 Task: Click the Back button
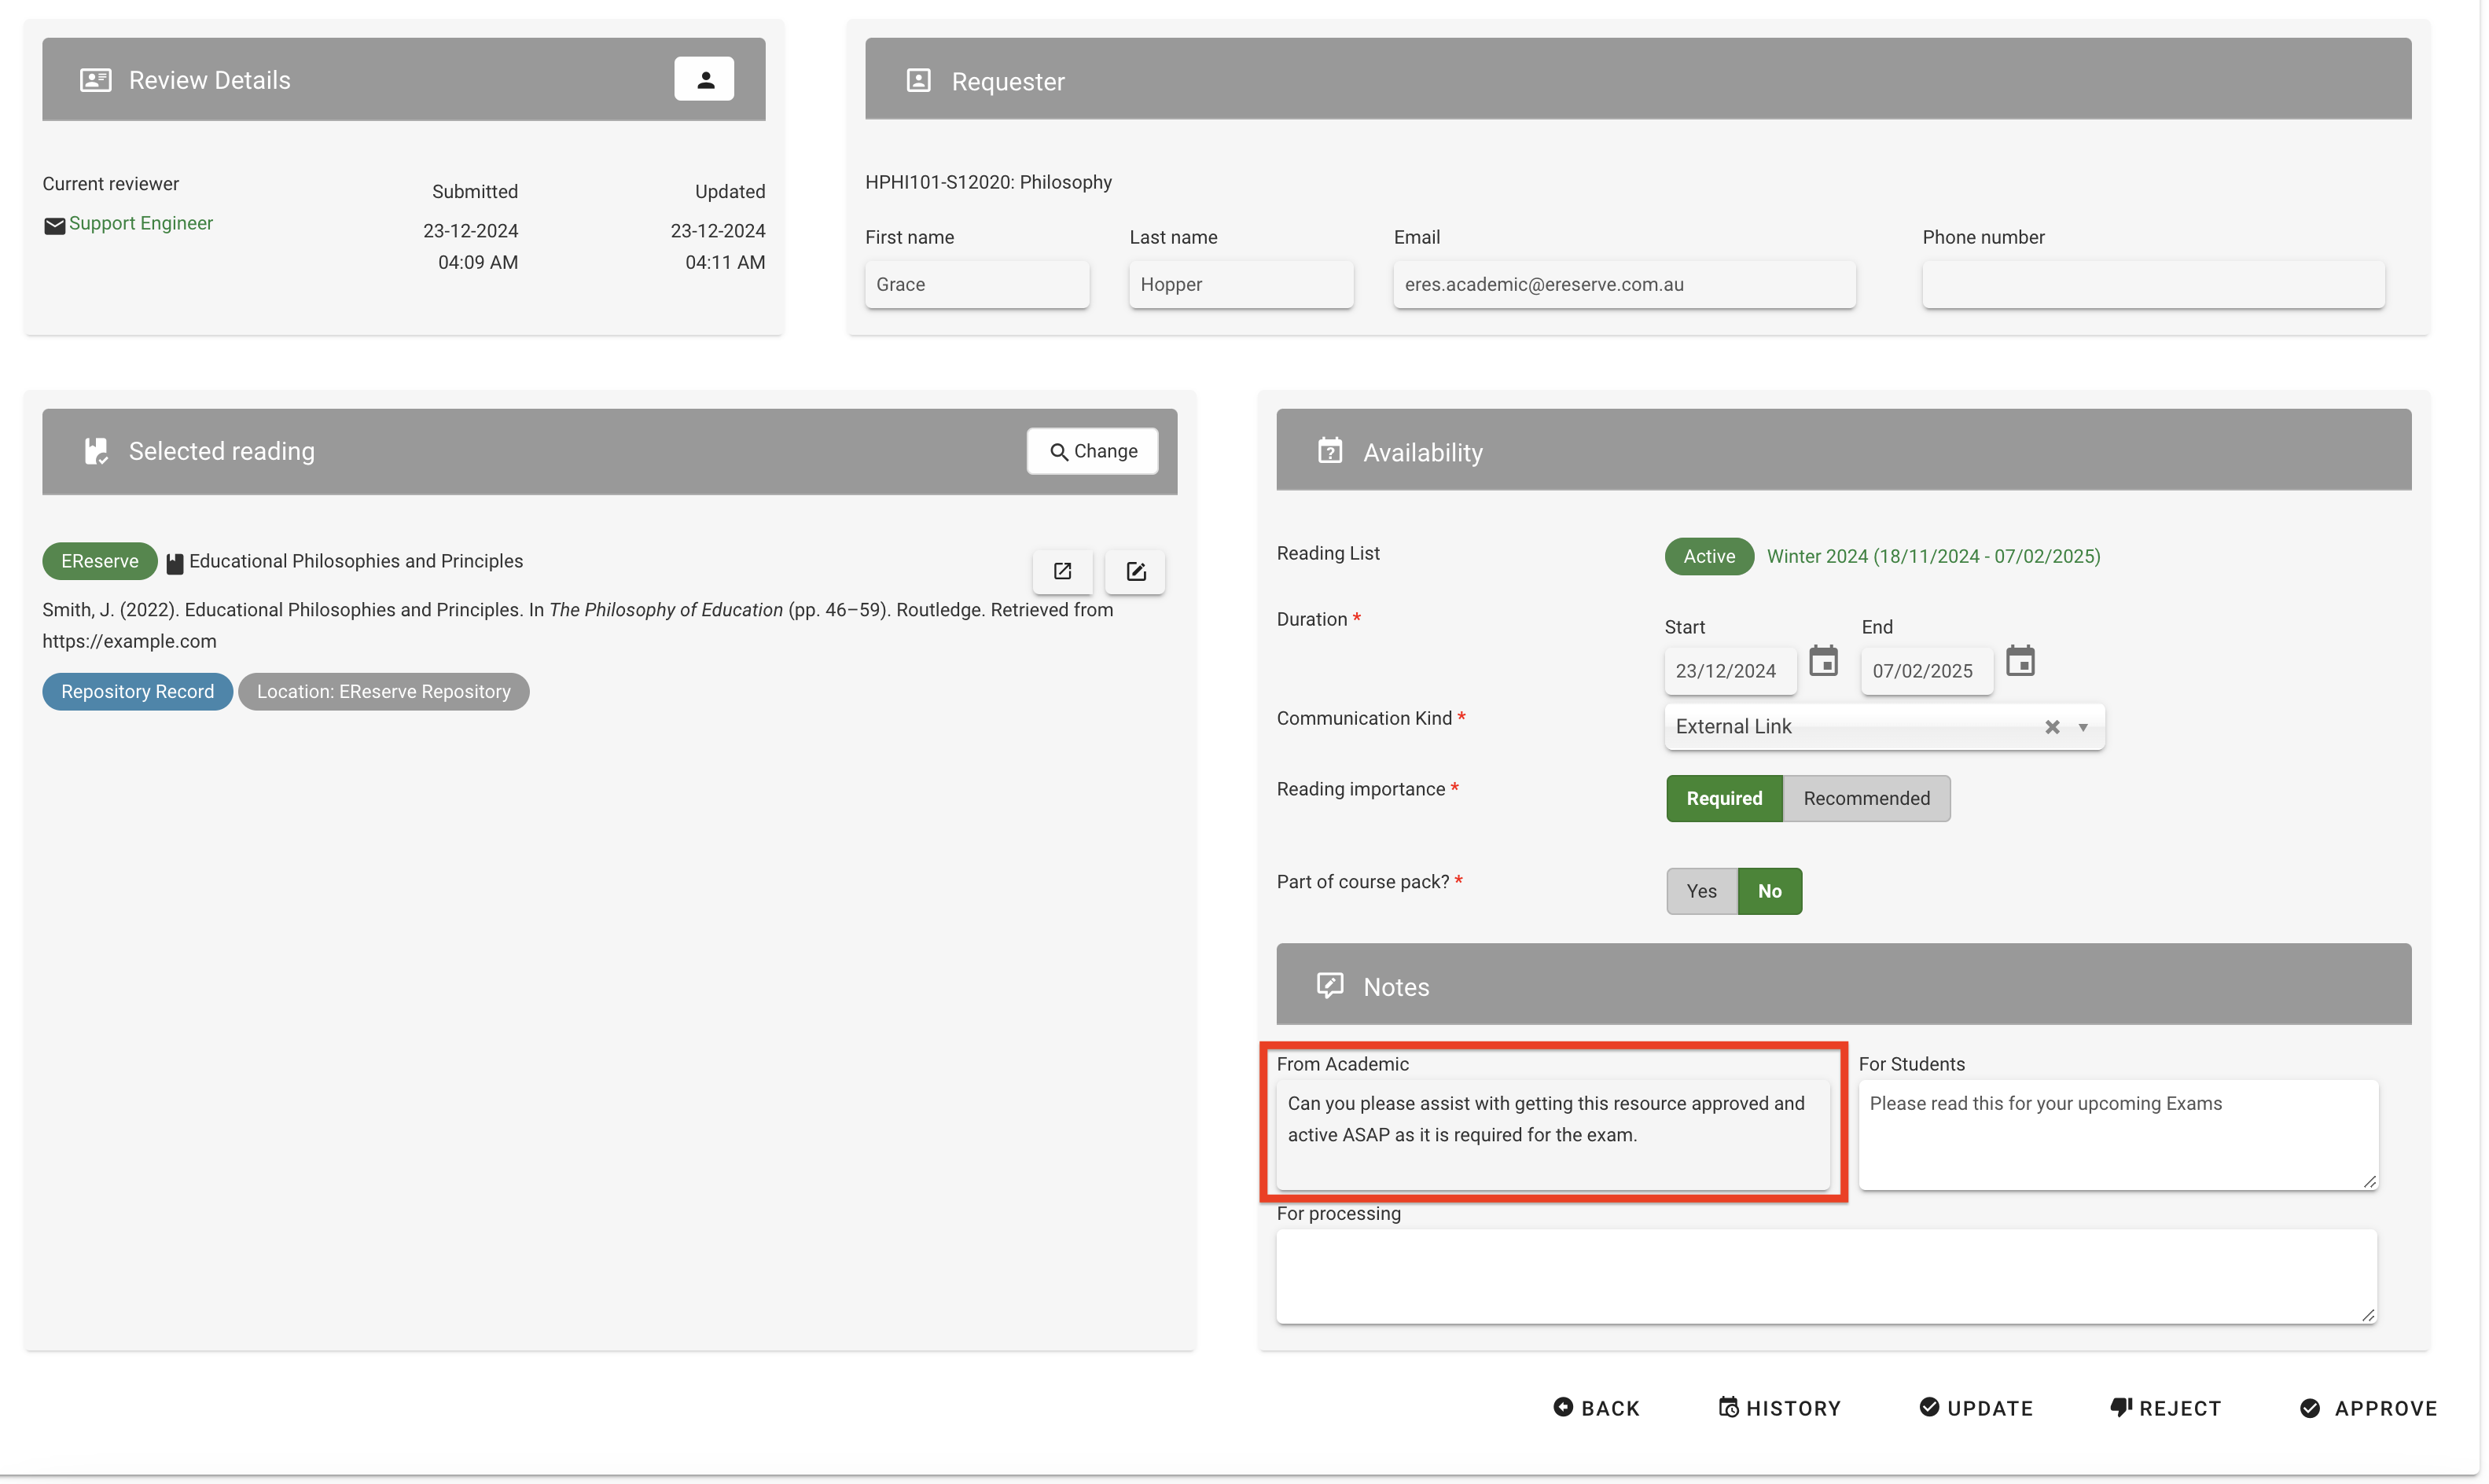[1596, 1408]
